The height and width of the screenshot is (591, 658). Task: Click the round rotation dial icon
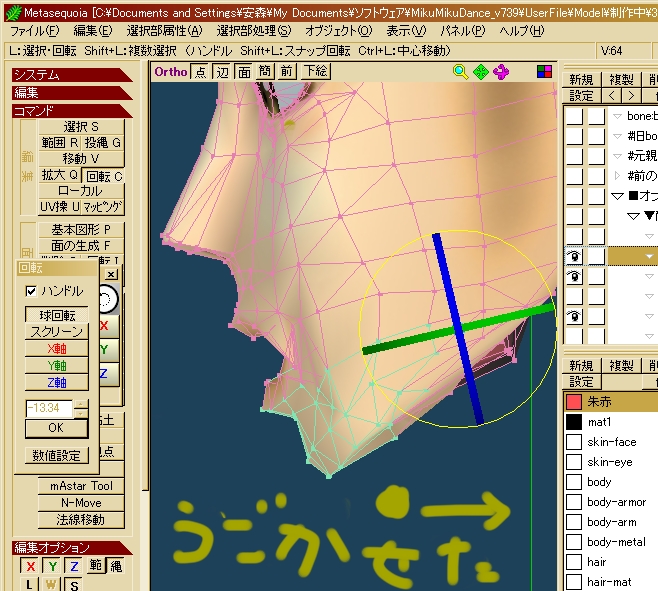pyautogui.click(x=107, y=300)
